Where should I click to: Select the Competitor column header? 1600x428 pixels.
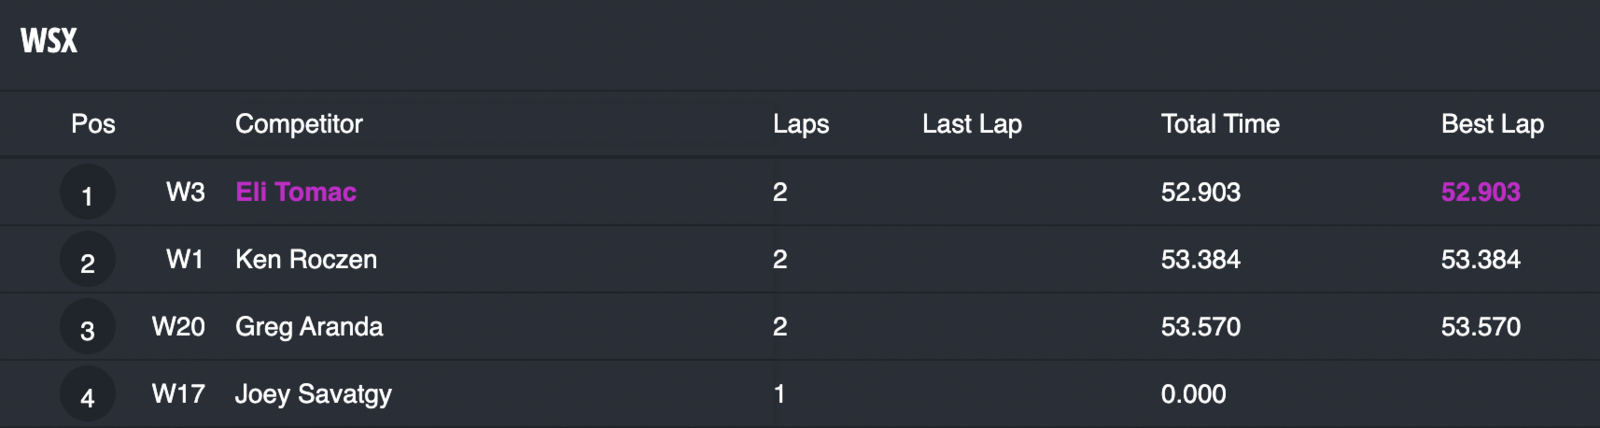point(298,124)
